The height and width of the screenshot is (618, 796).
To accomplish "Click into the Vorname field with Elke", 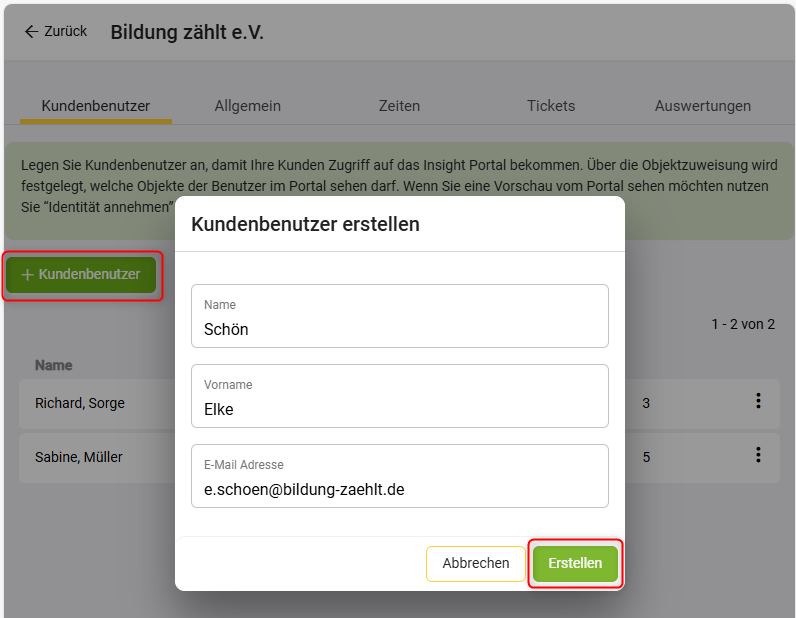I will tap(400, 408).
